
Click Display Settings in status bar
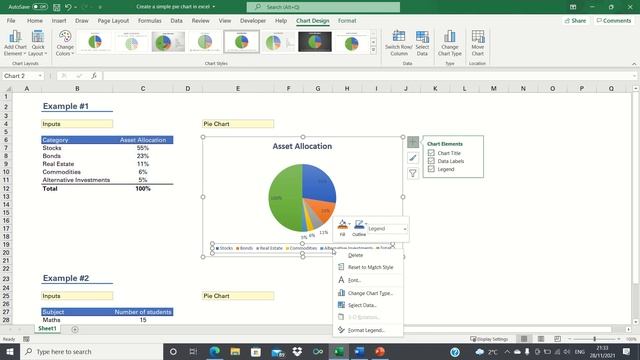point(489,339)
